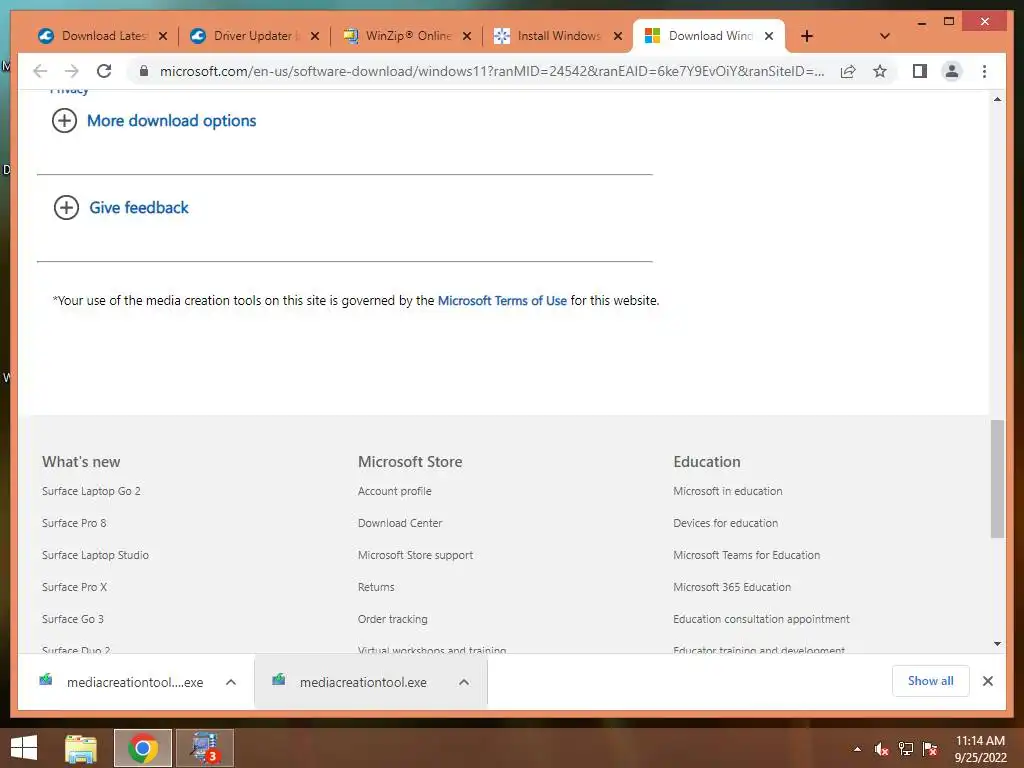The image size is (1024, 768).
Task: Open the Account profile link
Action: [x=394, y=491]
